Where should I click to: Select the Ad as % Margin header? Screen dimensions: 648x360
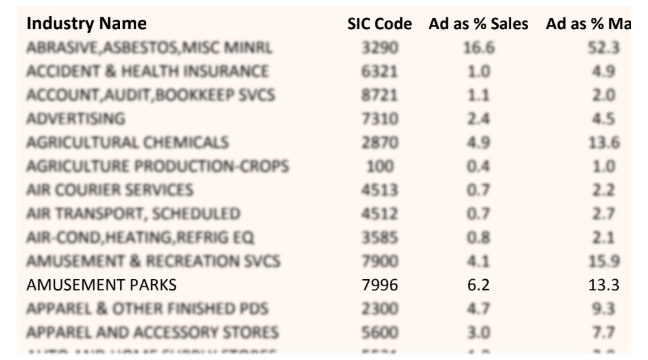pos(588,24)
